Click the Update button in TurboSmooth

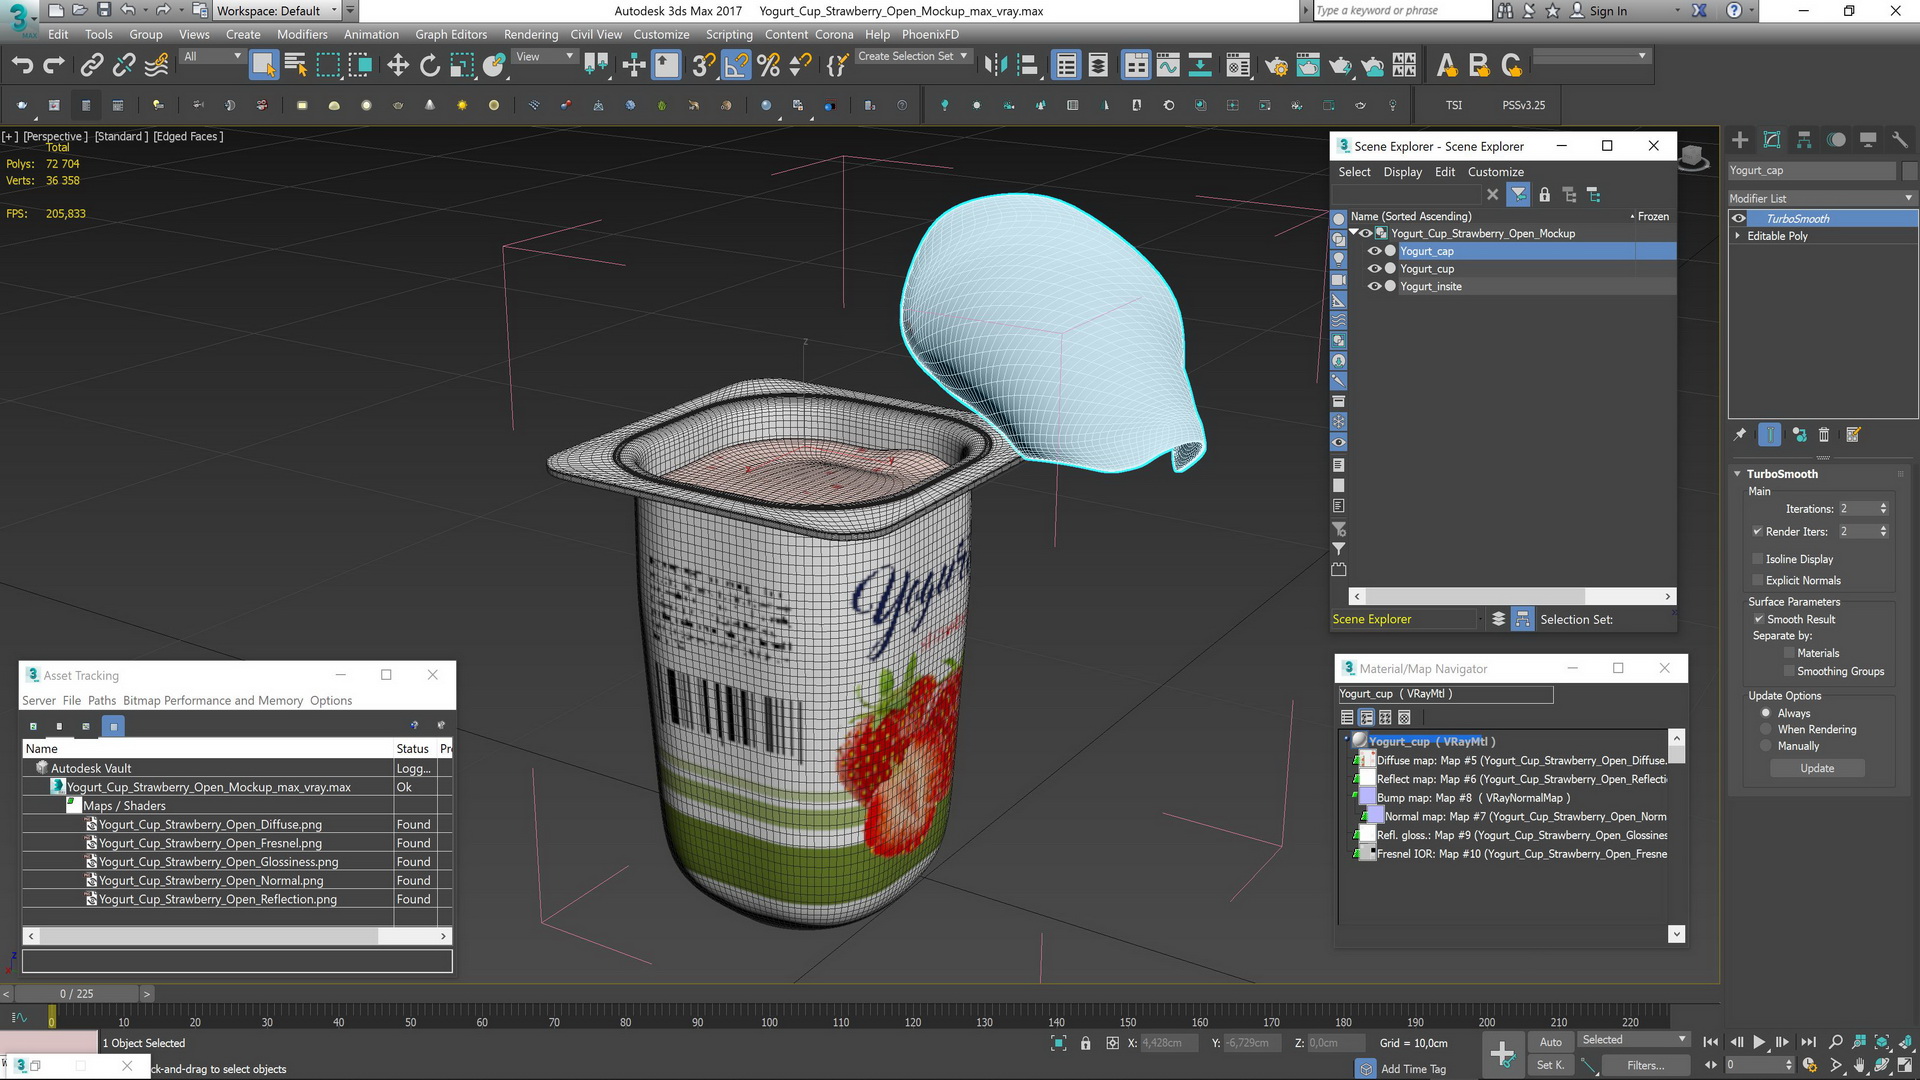tap(1817, 769)
